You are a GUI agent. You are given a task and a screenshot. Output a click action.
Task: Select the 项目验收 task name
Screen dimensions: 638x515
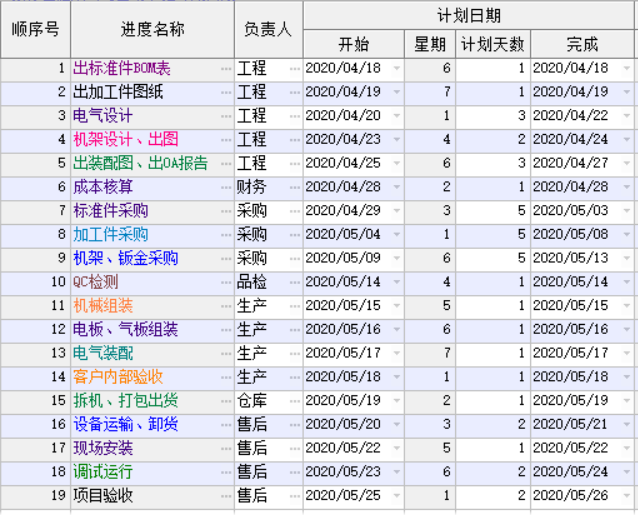(x=103, y=496)
